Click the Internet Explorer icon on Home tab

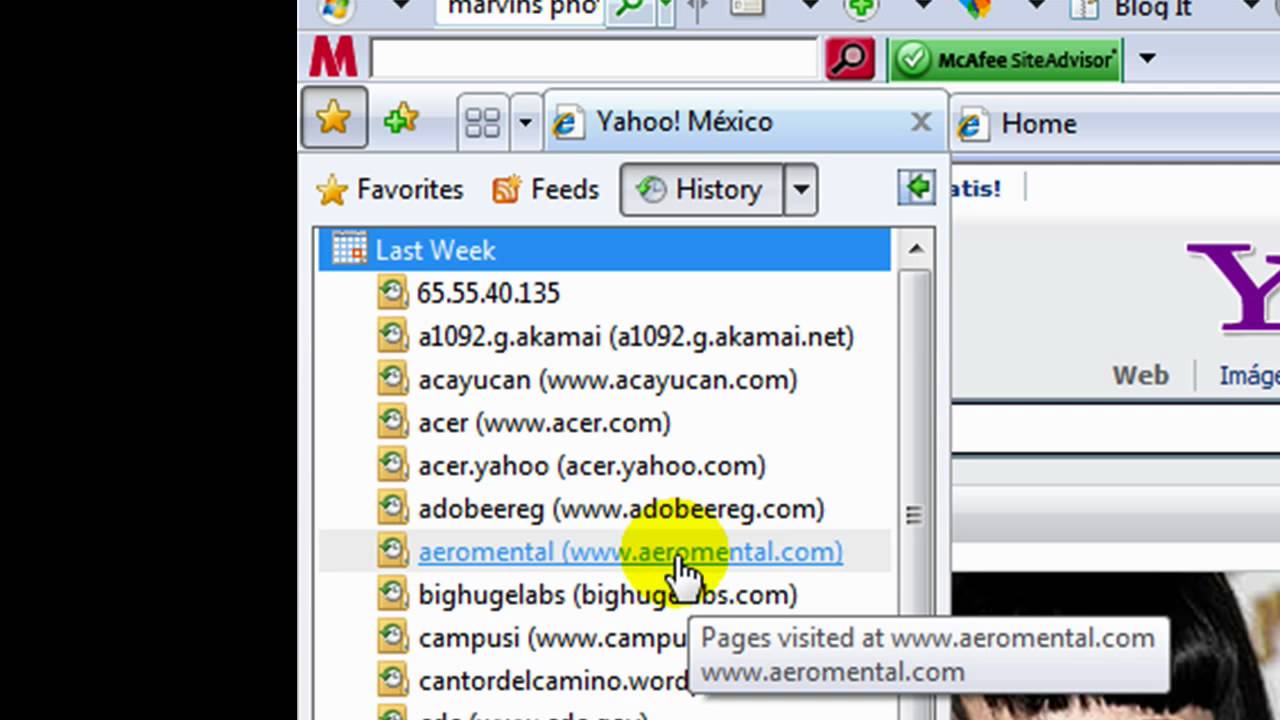972,124
